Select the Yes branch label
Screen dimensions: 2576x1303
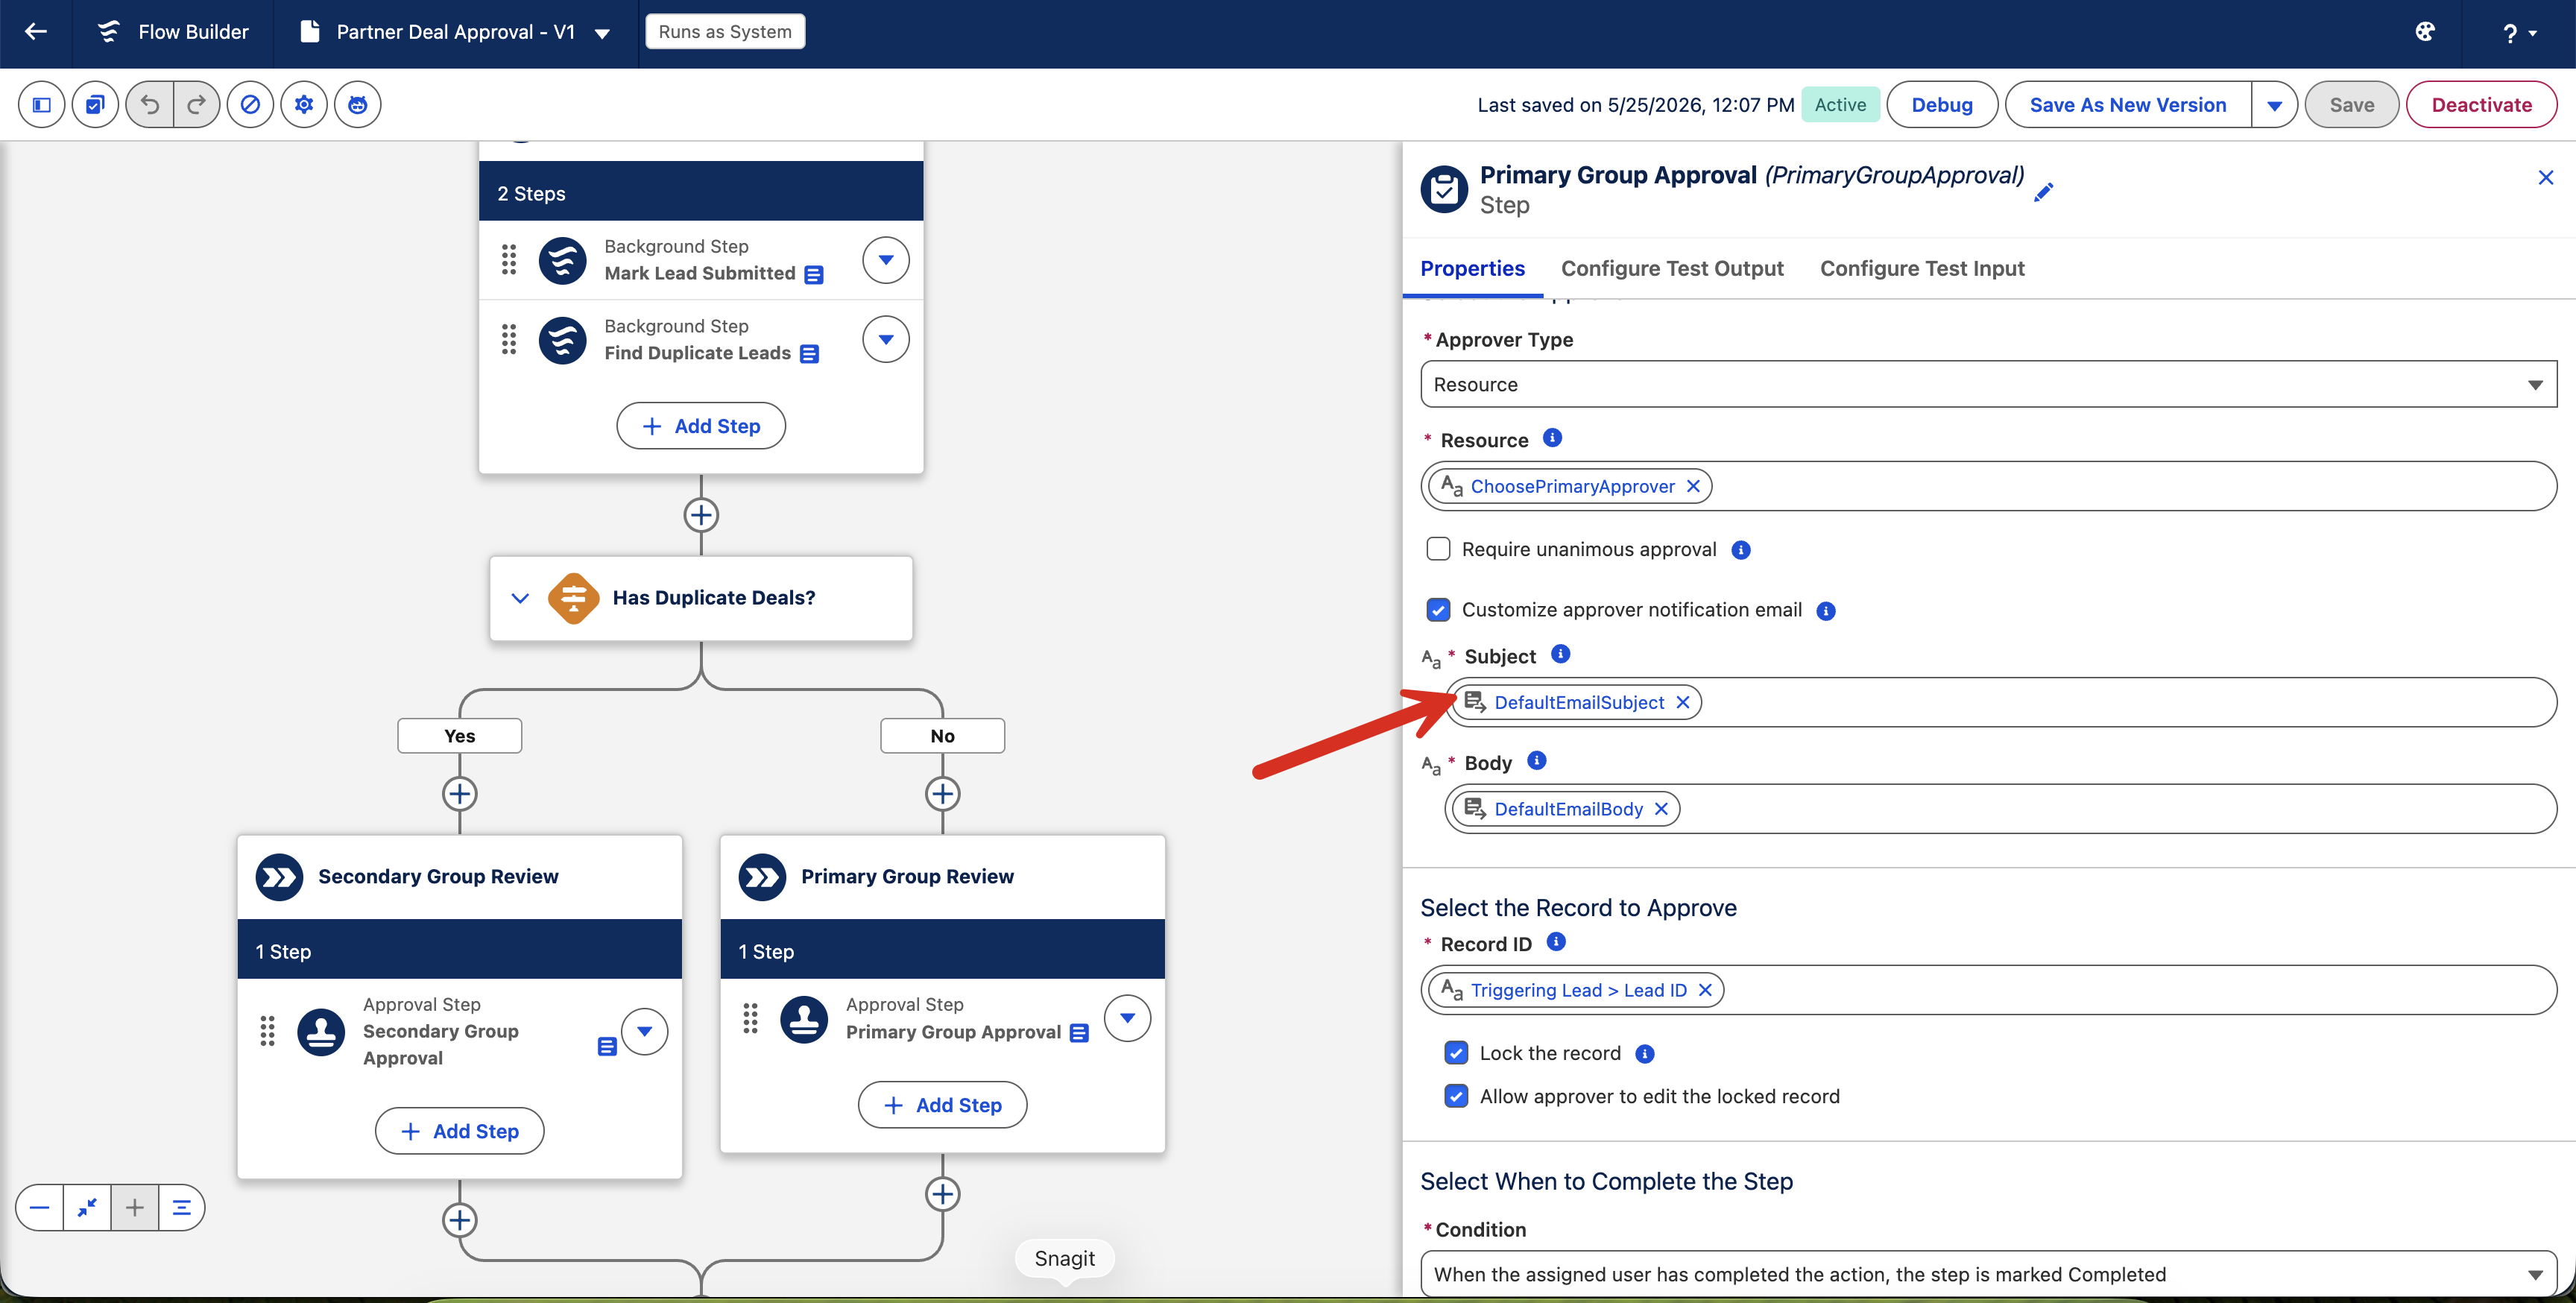460,736
